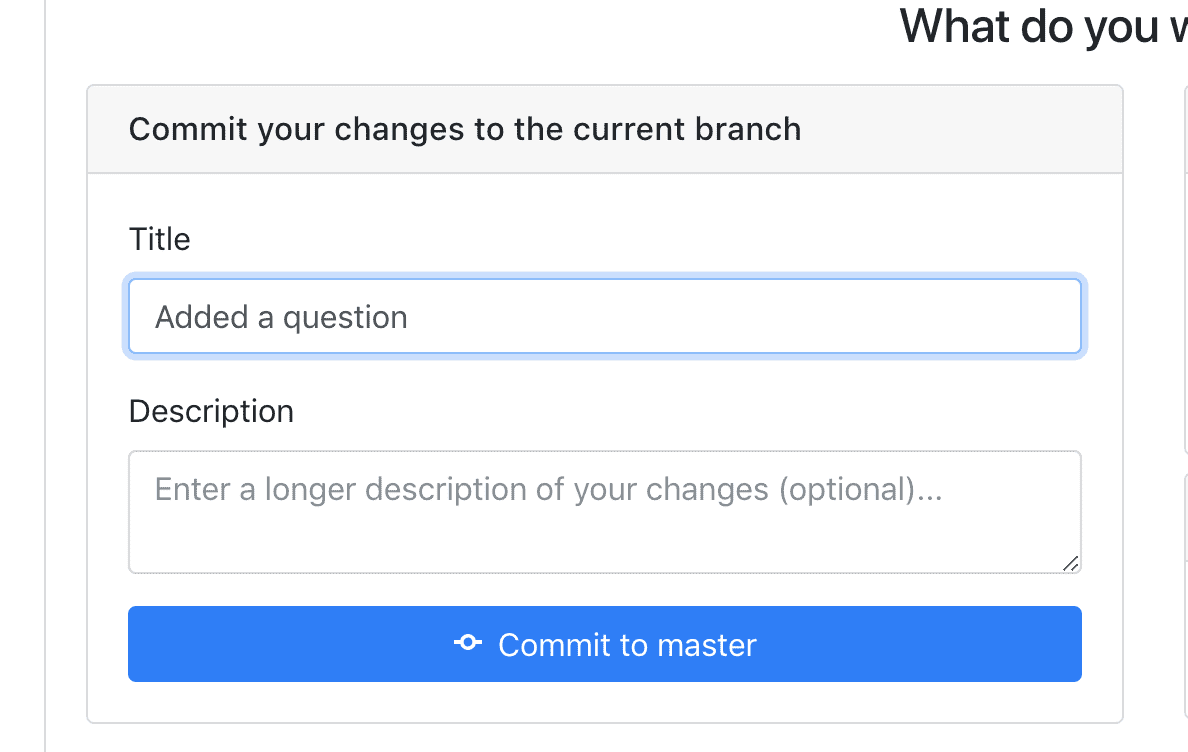The height and width of the screenshot is (752, 1188).
Task: Select the partially visible card at upper right edge
Action: pyautogui.click(x=1186, y=269)
